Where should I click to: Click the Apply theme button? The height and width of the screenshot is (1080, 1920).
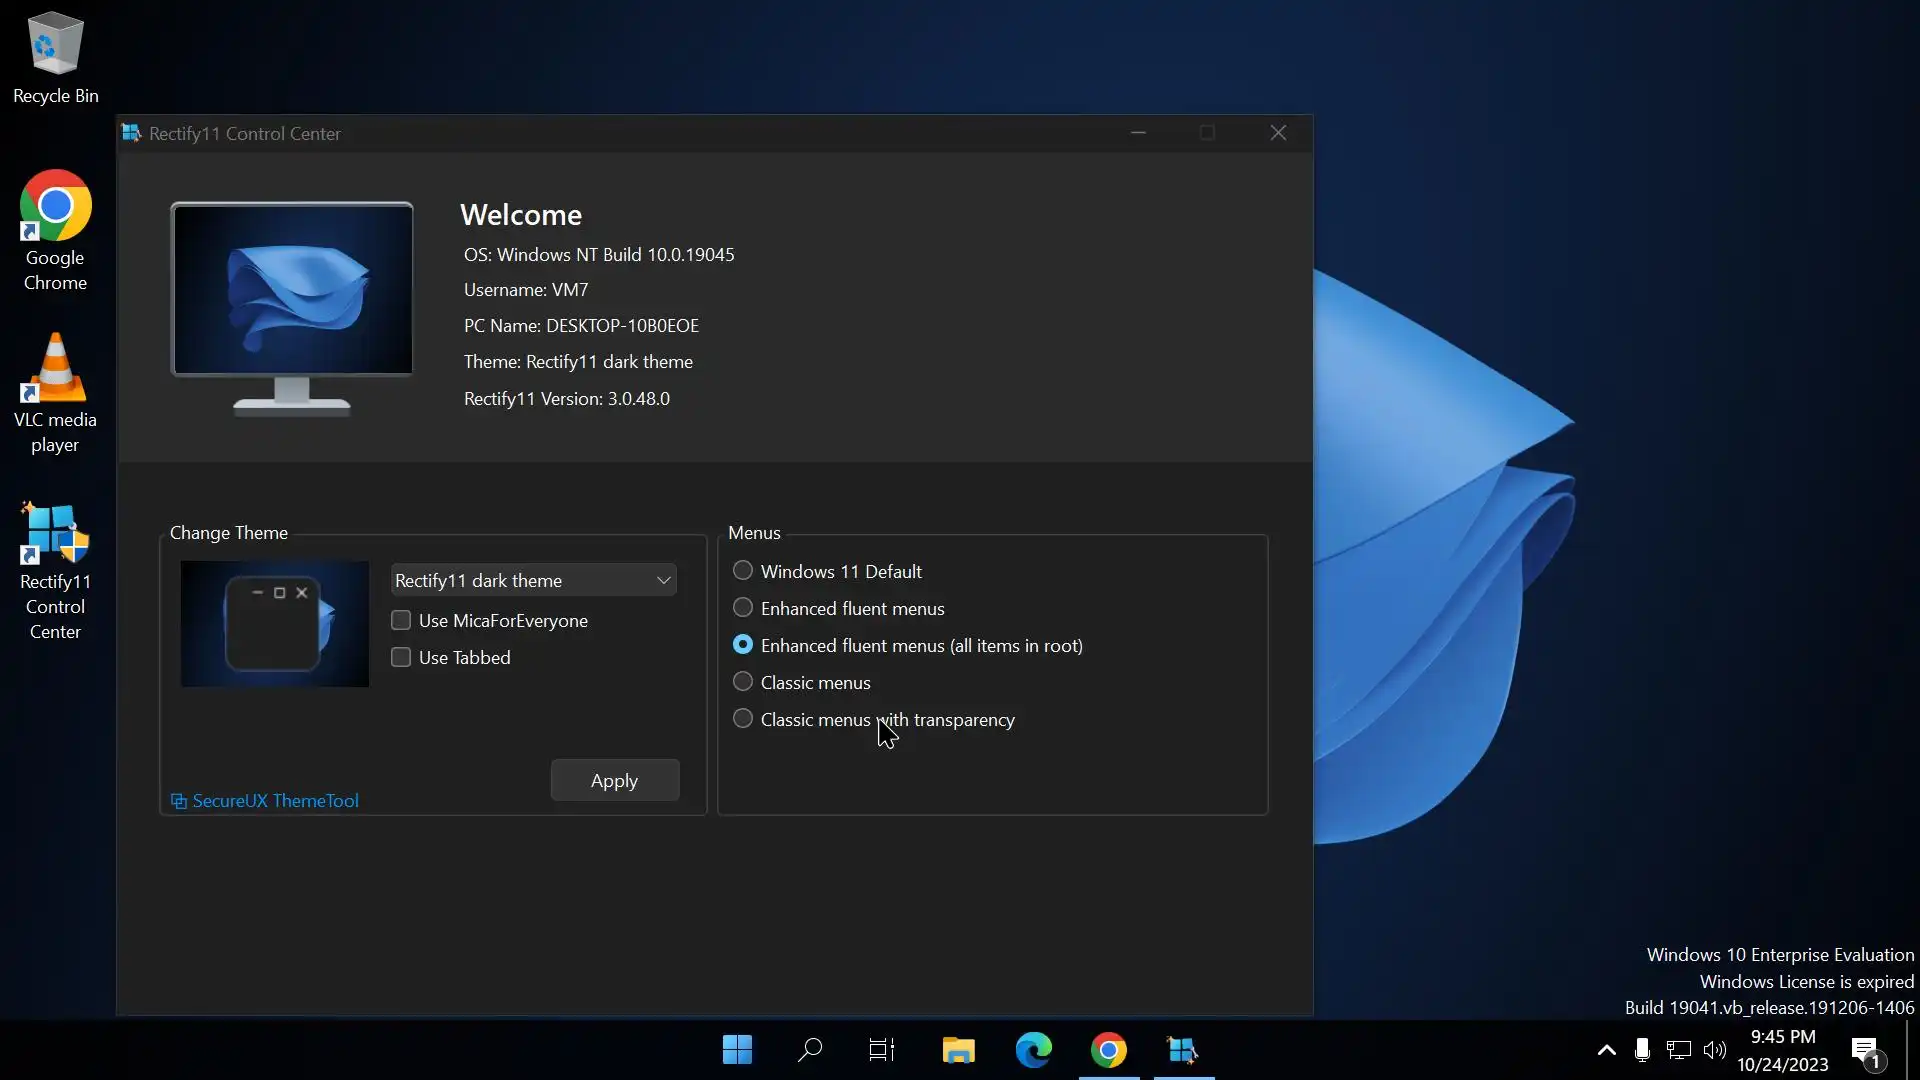click(614, 781)
